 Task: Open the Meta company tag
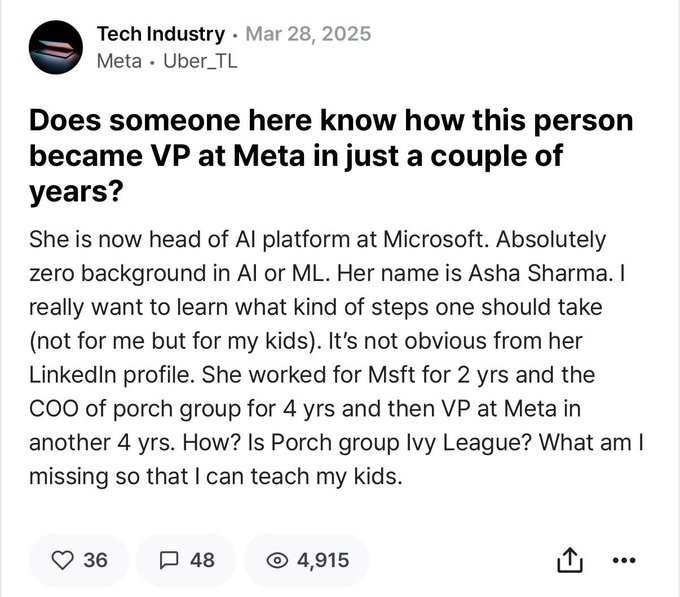point(118,59)
